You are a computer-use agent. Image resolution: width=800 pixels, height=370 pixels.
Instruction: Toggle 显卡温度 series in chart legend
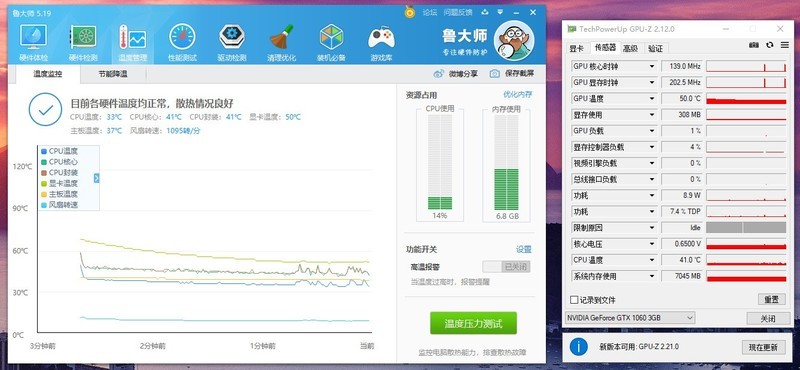coord(59,183)
